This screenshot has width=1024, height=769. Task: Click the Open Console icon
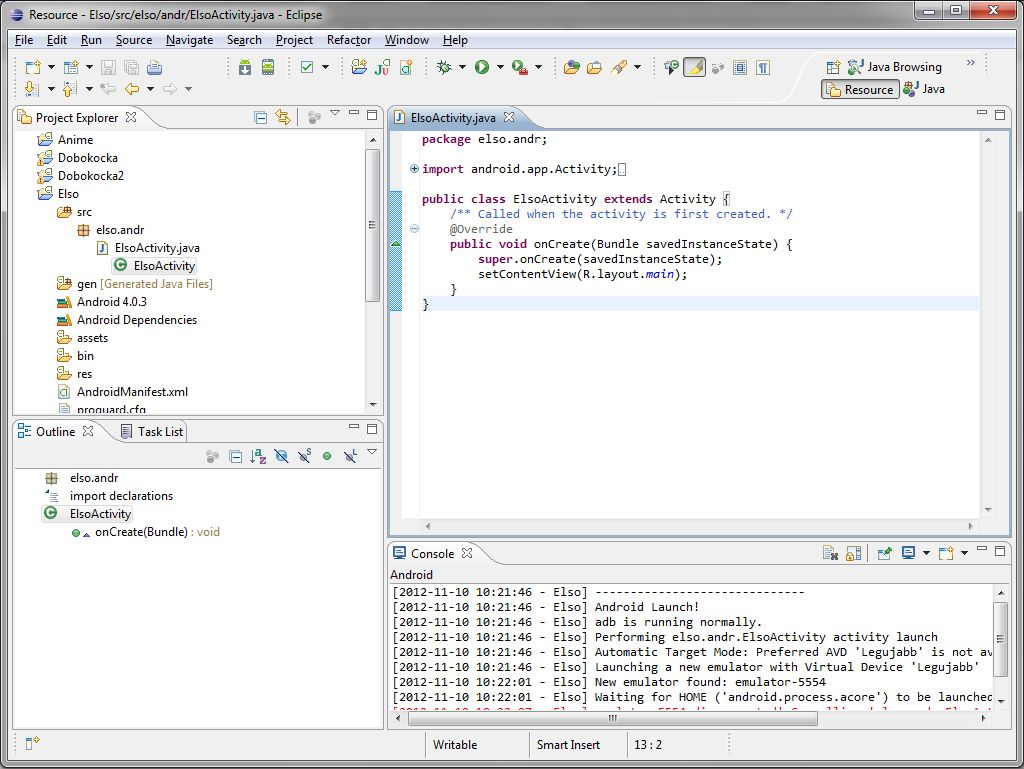(946, 554)
